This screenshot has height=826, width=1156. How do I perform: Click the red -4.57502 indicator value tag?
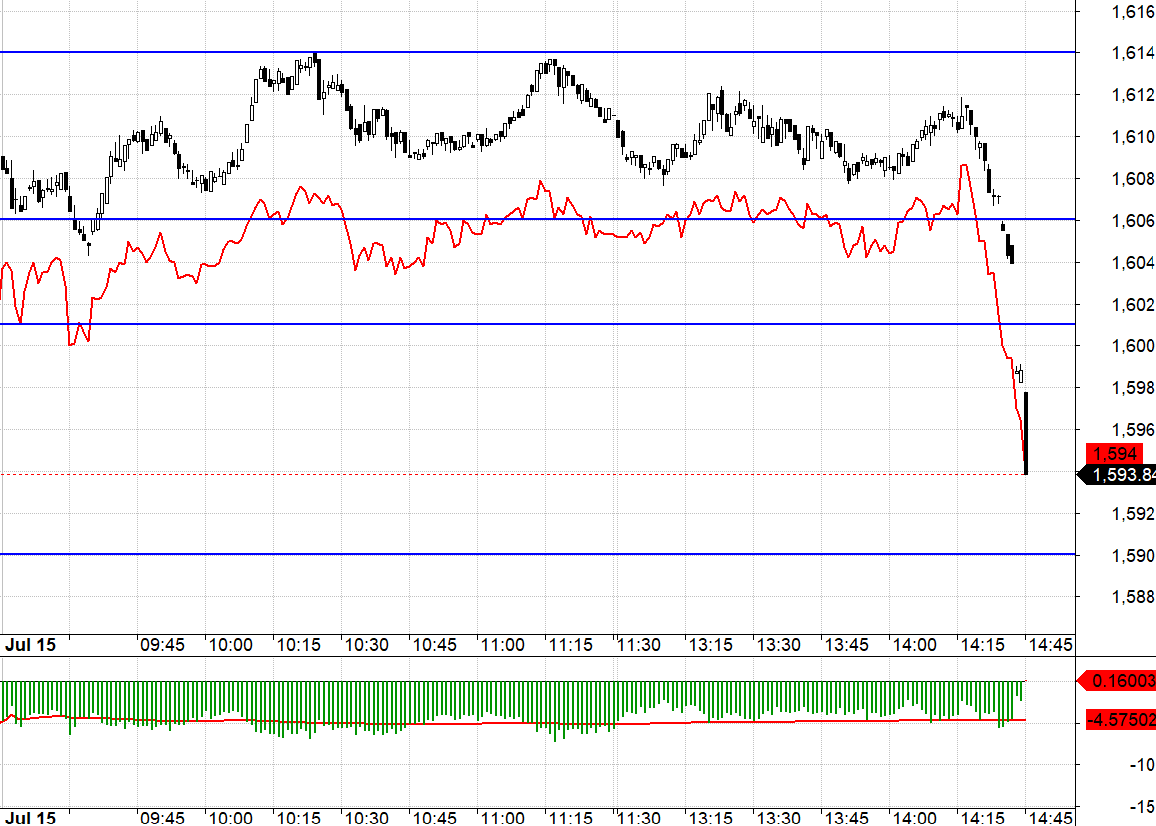tap(1118, 720)
